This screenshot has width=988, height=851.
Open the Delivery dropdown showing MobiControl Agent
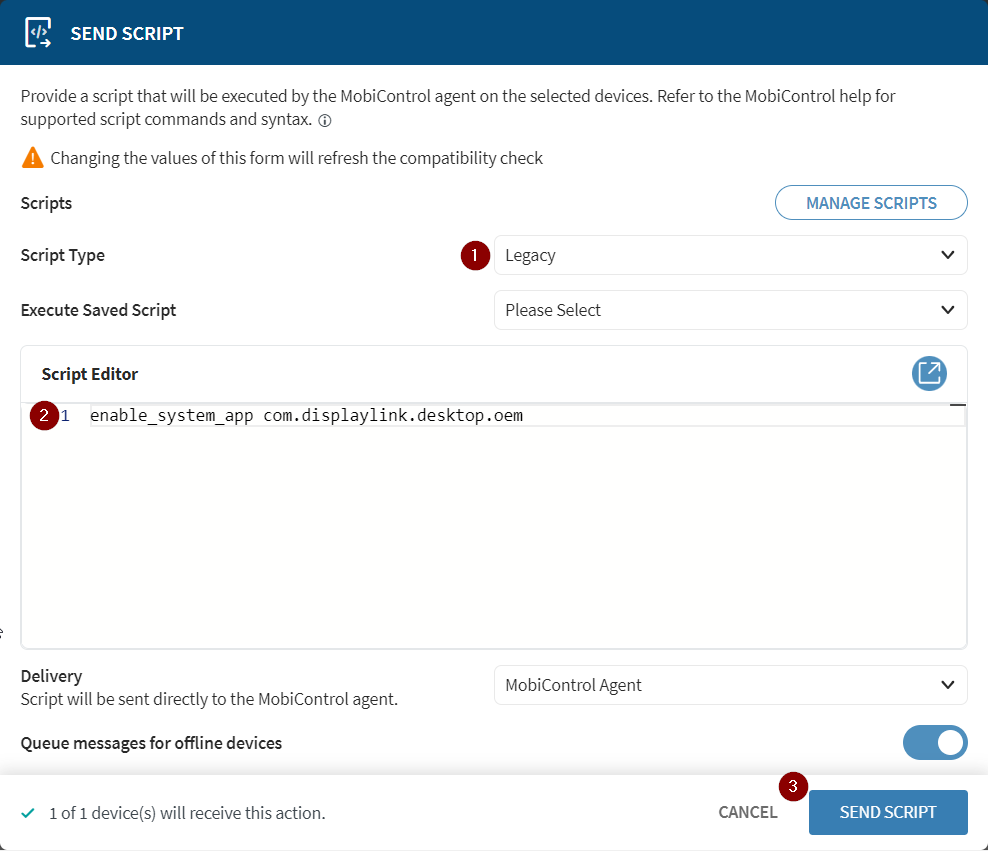click(x=730, y=685)
